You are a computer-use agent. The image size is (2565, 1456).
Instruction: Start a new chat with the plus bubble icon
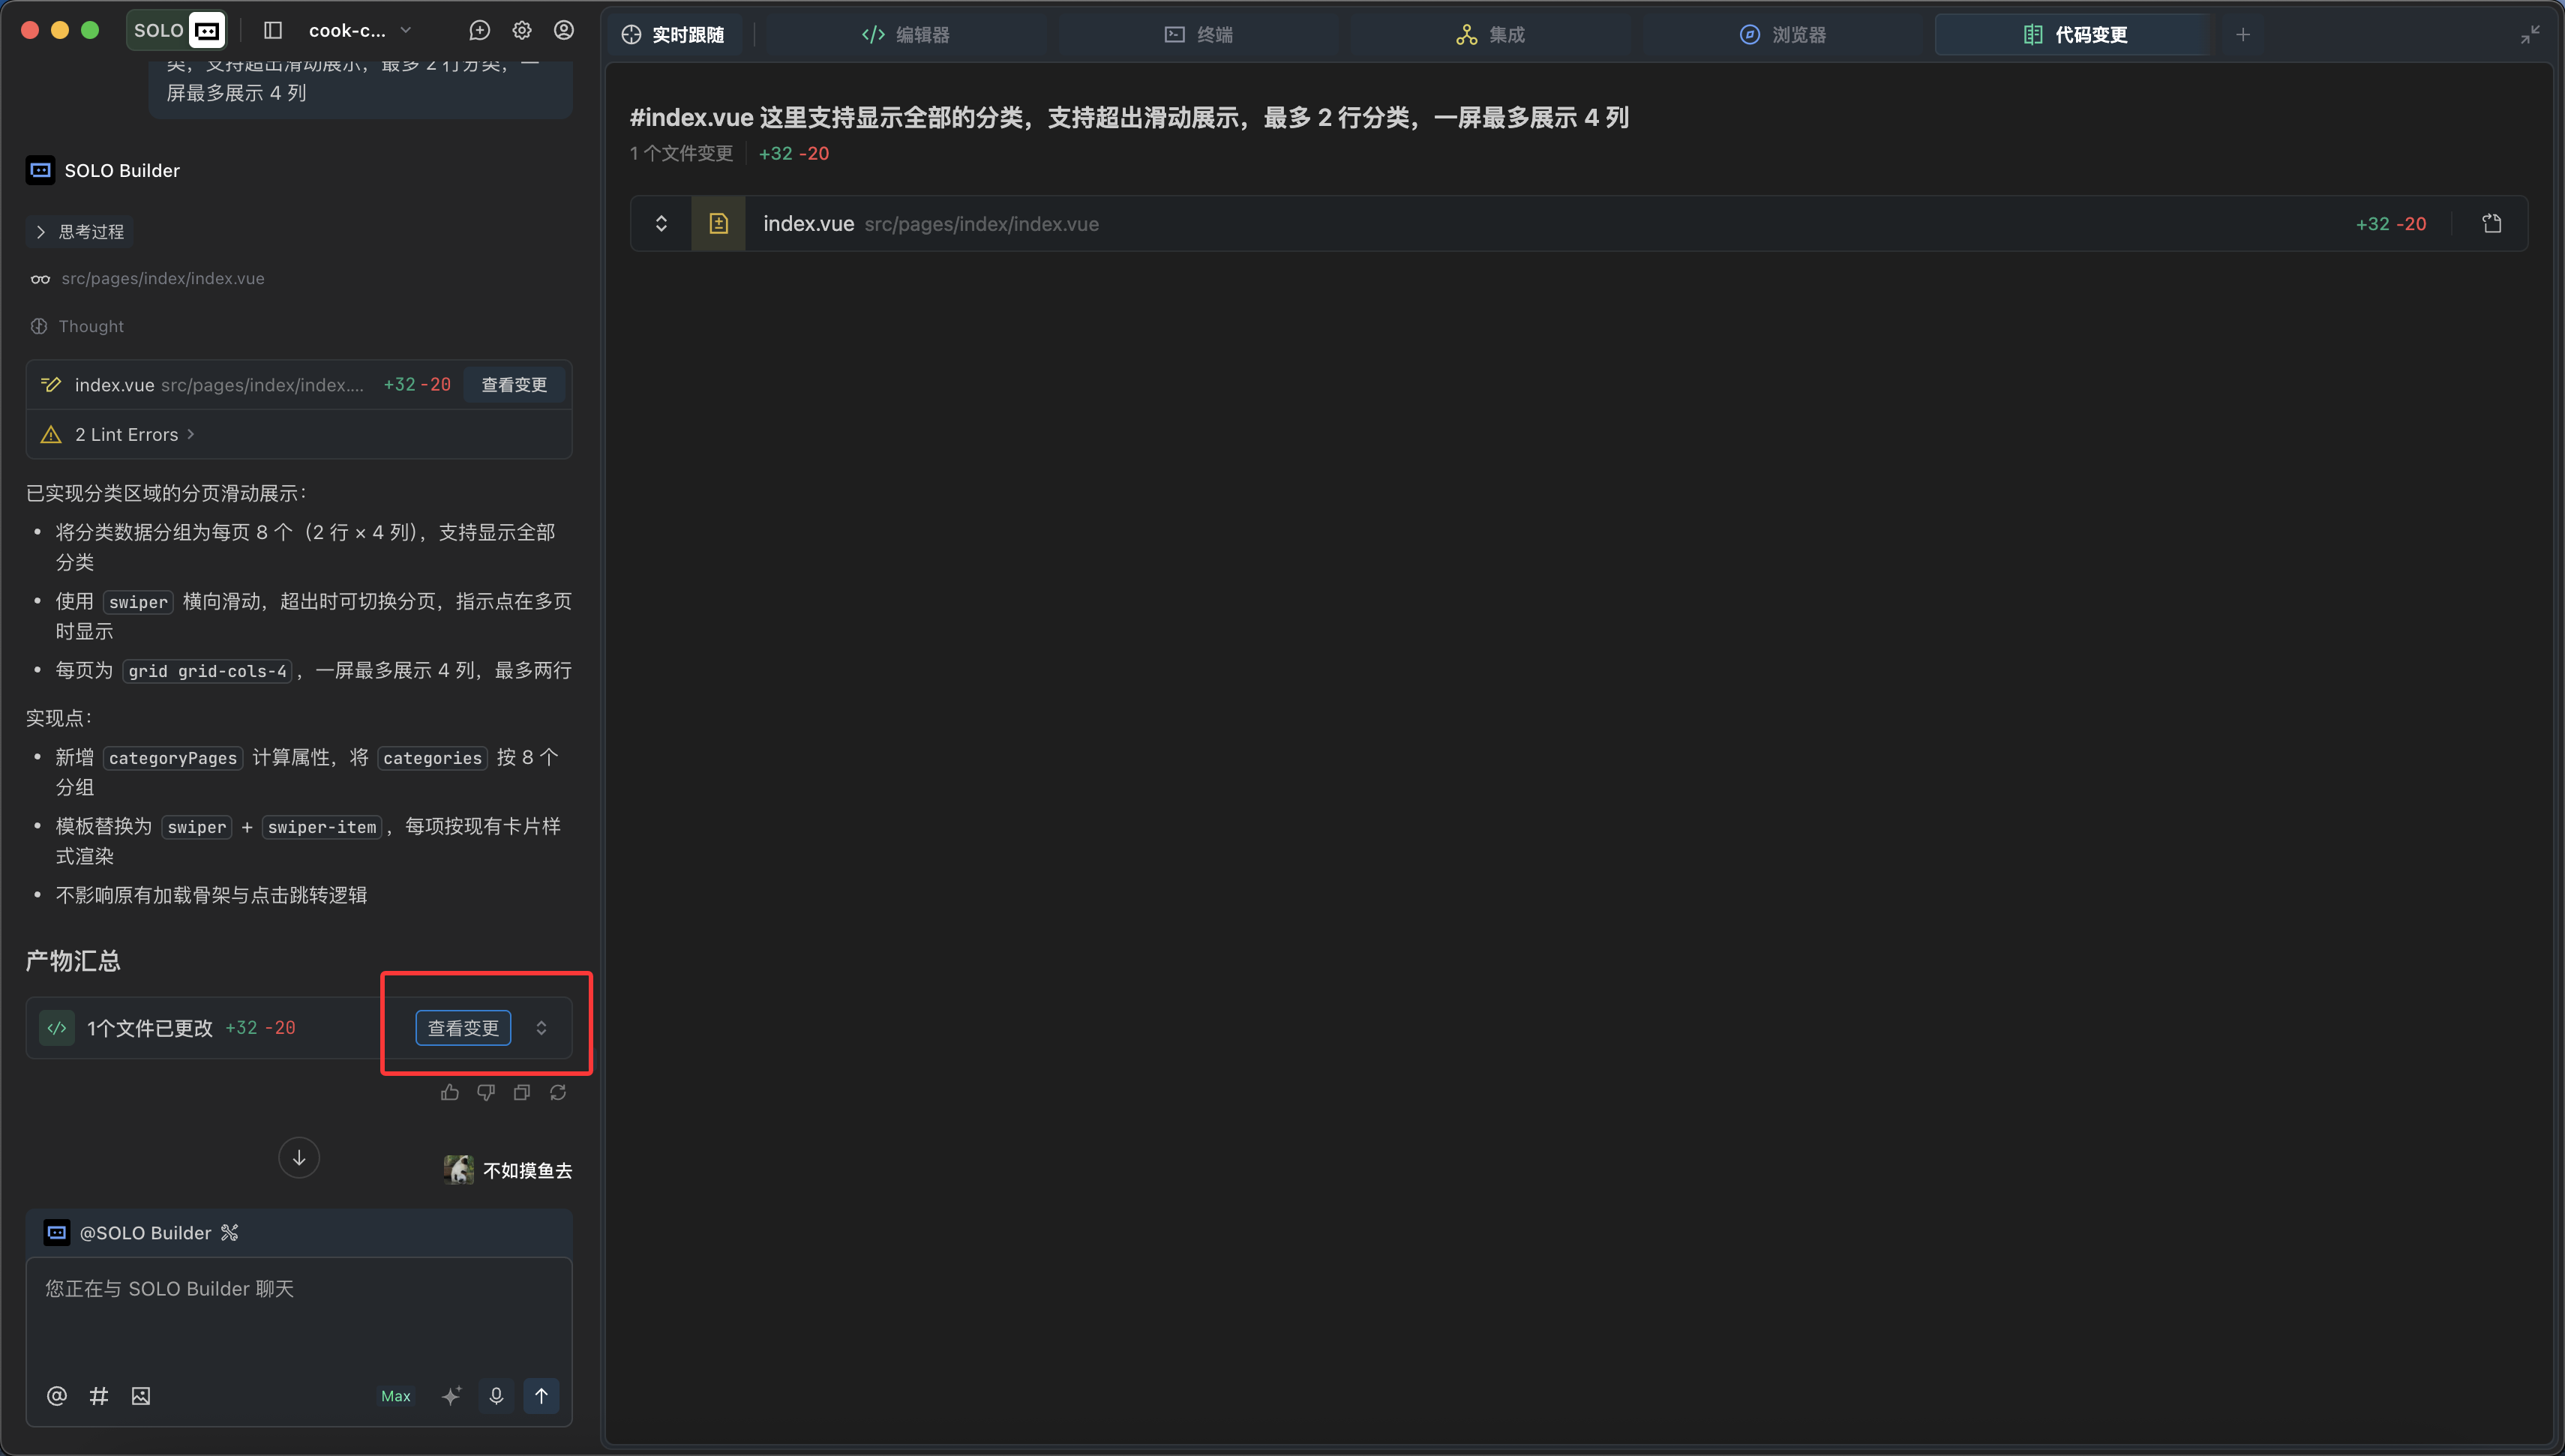(480, 30)
